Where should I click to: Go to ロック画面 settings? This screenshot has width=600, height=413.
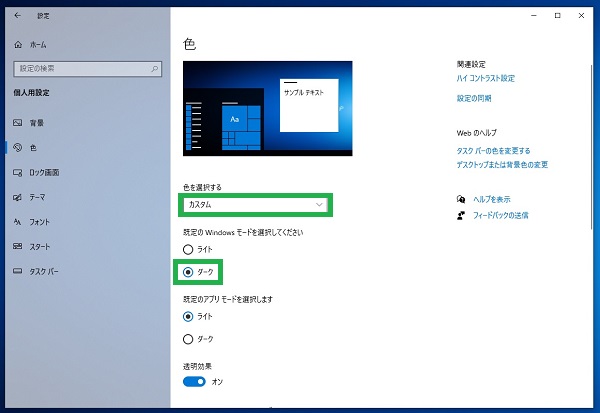click(44, 173)
